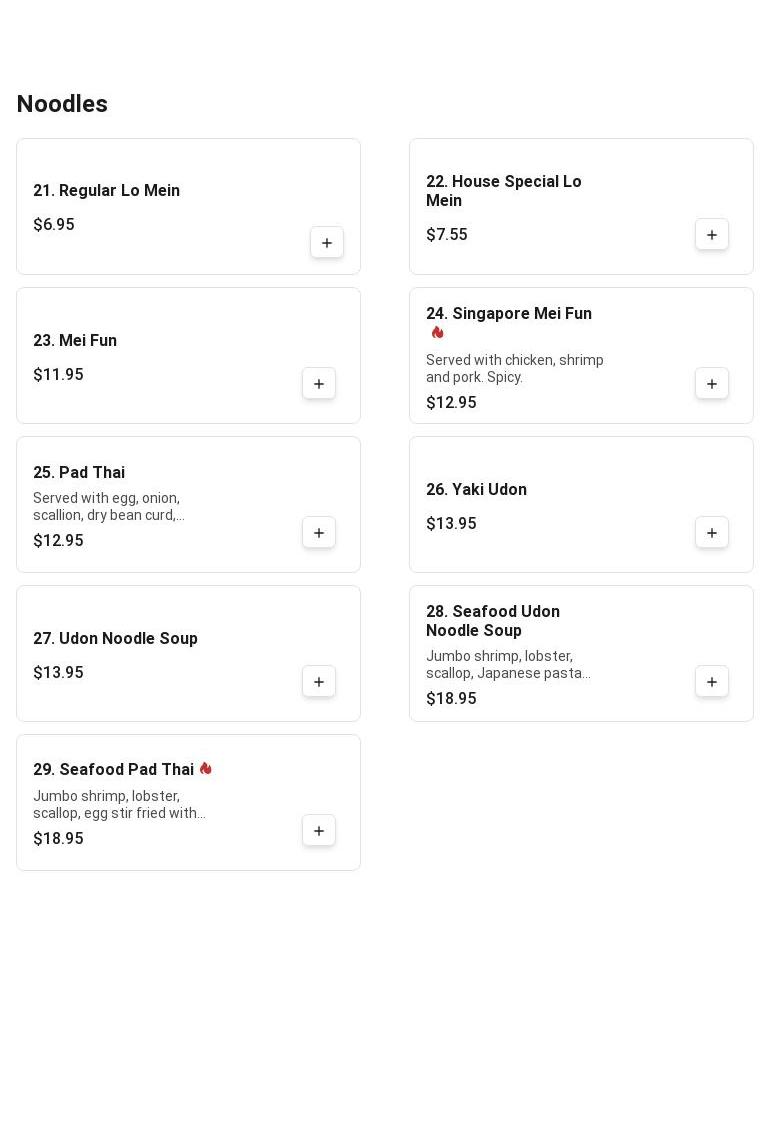Add Seafood Udon Noodle Soup to cart
770x1137 pixels.
pyautogui.click(x=712, y=682)
